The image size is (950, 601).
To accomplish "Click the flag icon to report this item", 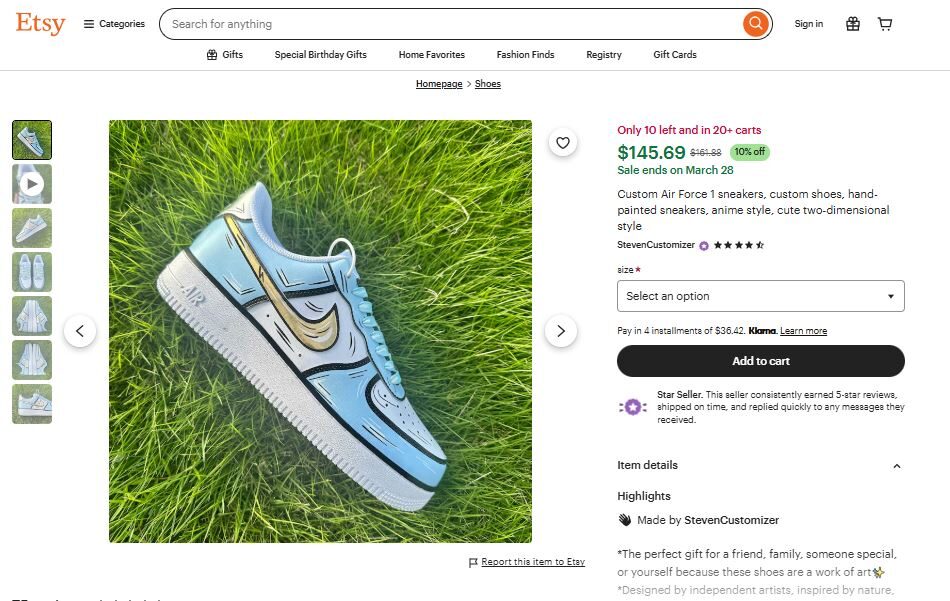I will click(x=474, y=562).
